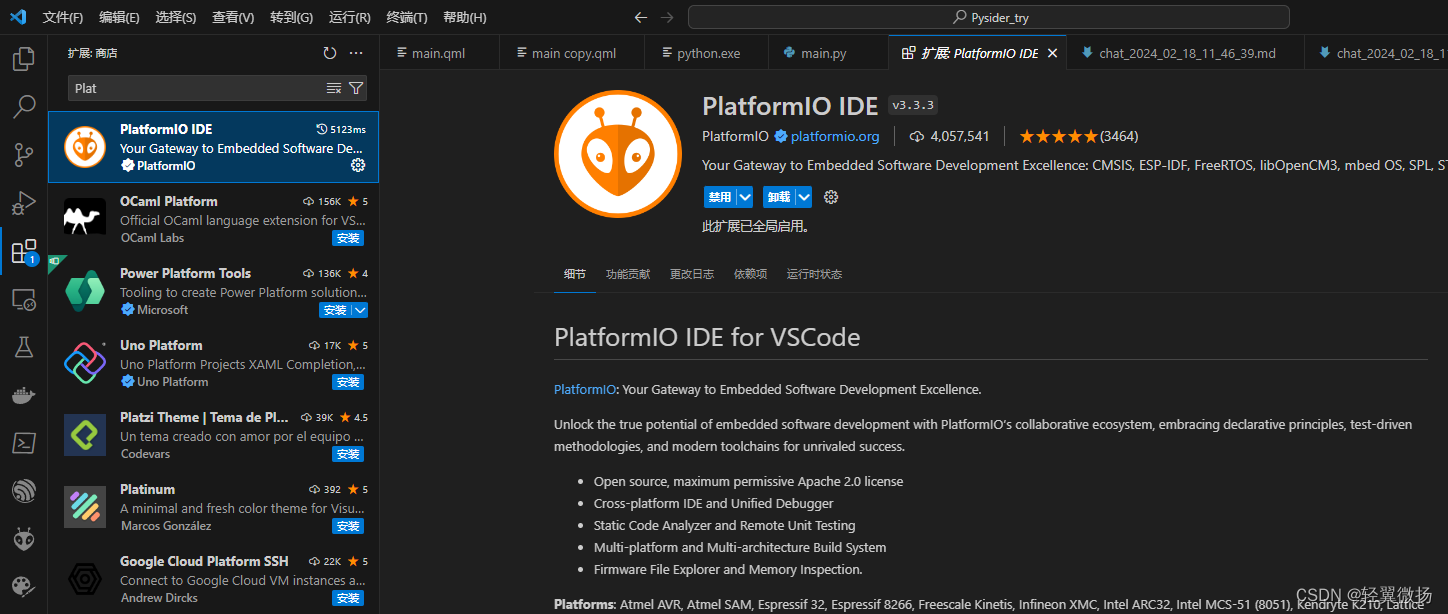The image size is (1448, 614).
Task: Install the Uno Platform extension
Action: 348,382
